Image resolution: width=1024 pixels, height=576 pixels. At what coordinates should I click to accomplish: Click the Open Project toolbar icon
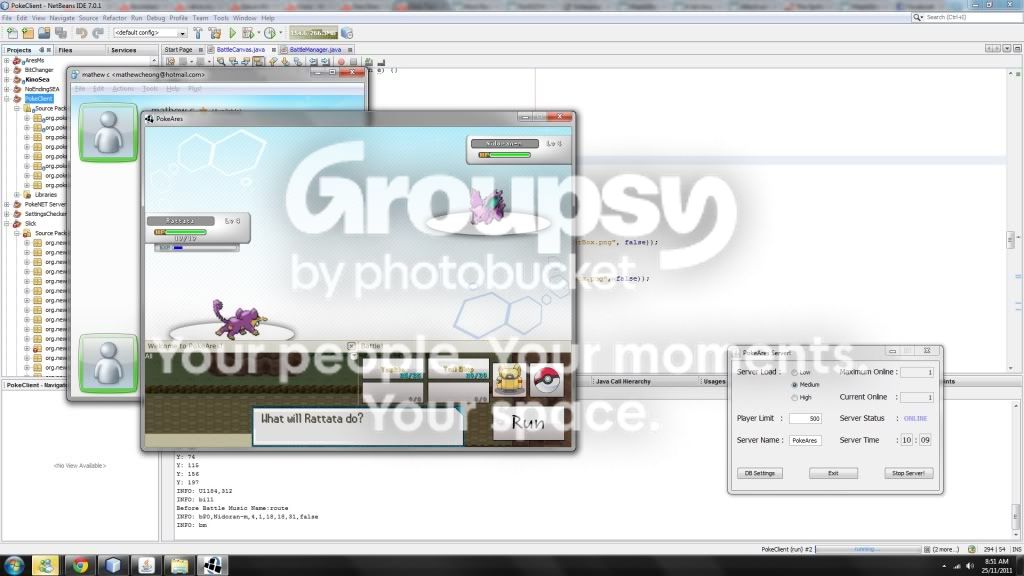pos(44,33)
